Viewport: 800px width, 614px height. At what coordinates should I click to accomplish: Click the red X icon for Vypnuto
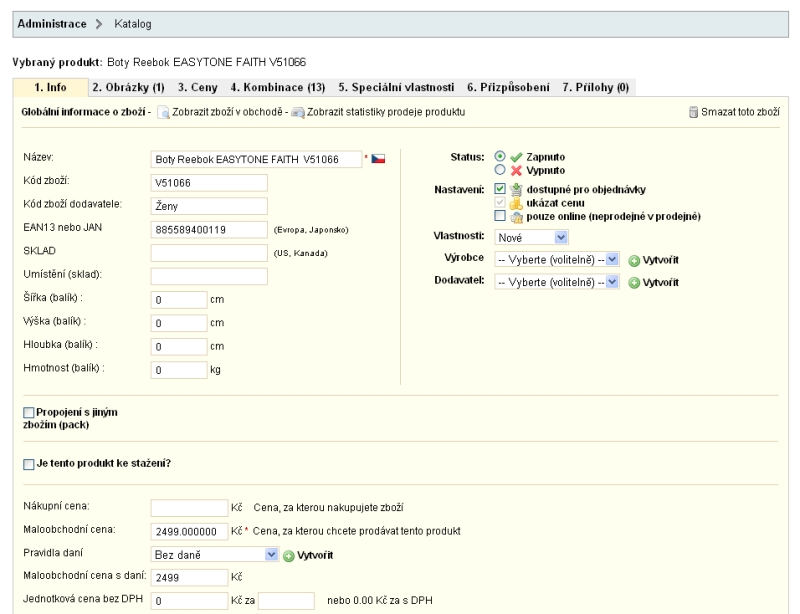(517, 170)
